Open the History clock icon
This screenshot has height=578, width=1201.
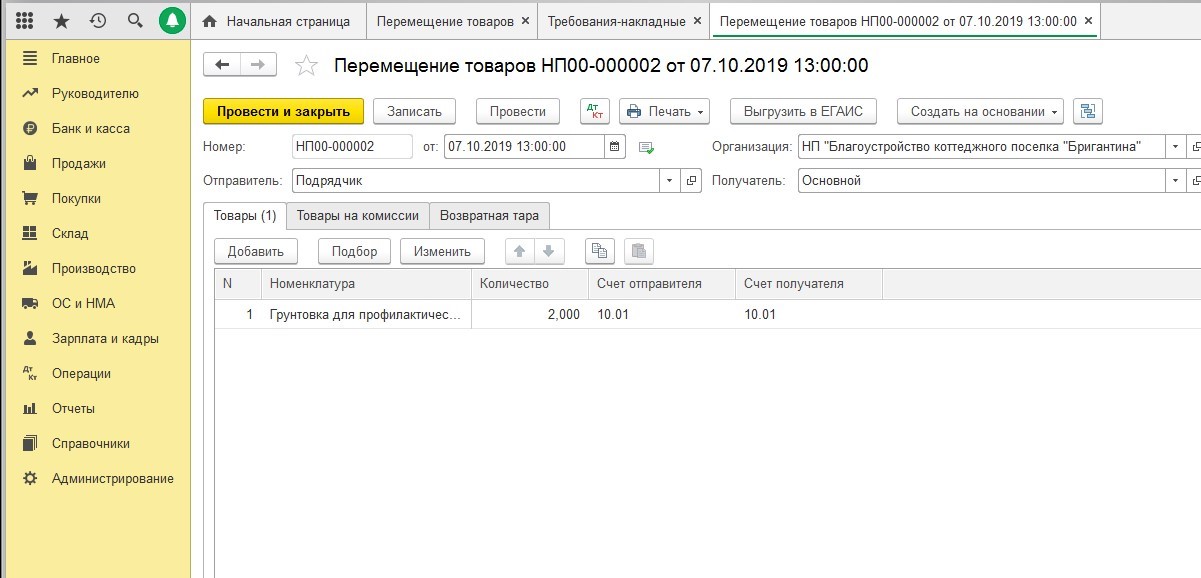(98, 20)
